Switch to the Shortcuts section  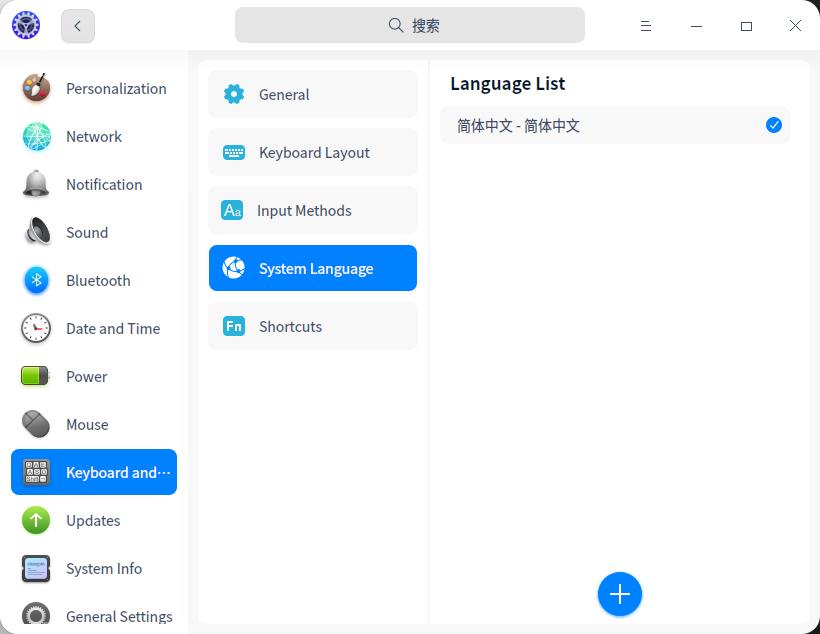click(x=290, y=326)
